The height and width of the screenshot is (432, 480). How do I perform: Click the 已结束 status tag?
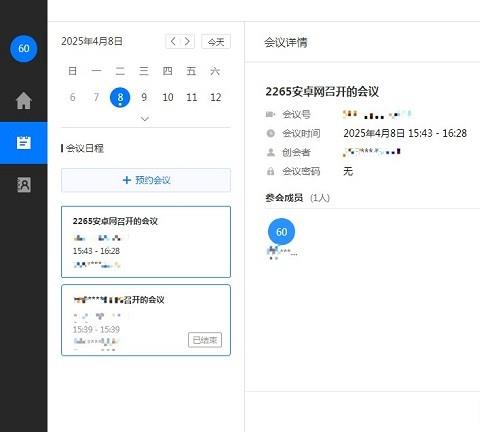click(205, 340)
